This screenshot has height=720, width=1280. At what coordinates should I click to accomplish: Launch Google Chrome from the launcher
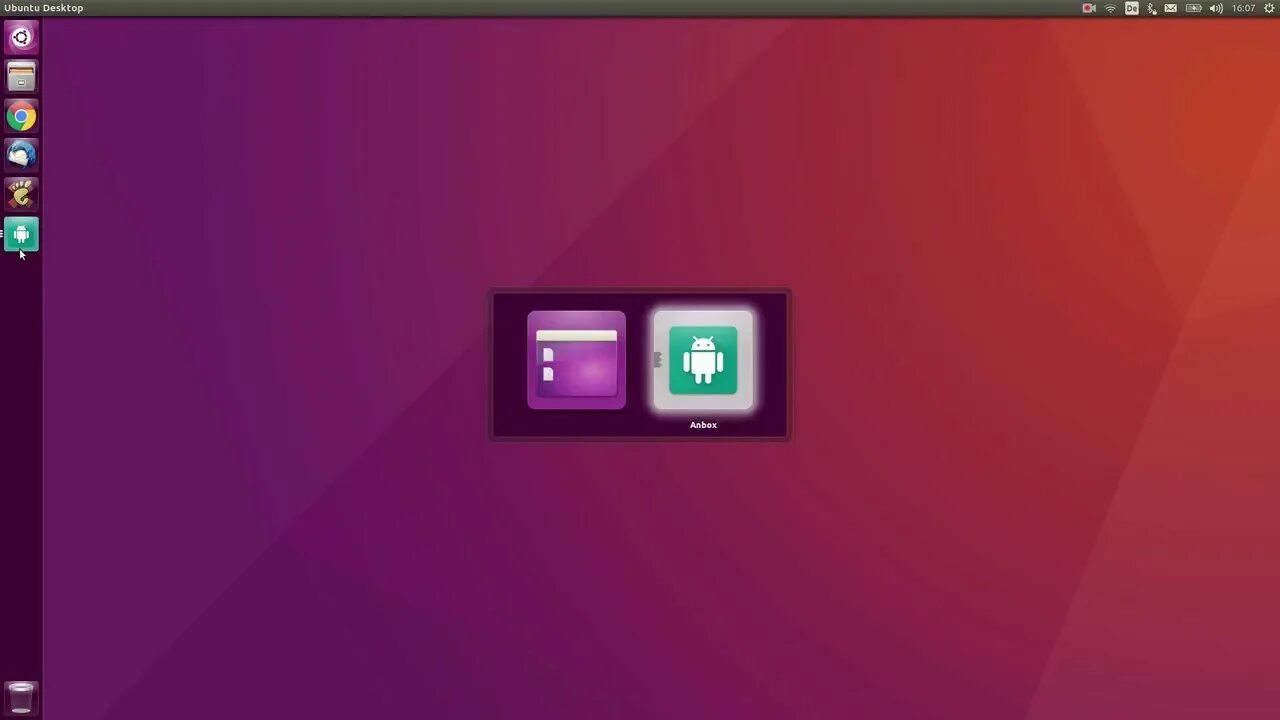point(21,116)
